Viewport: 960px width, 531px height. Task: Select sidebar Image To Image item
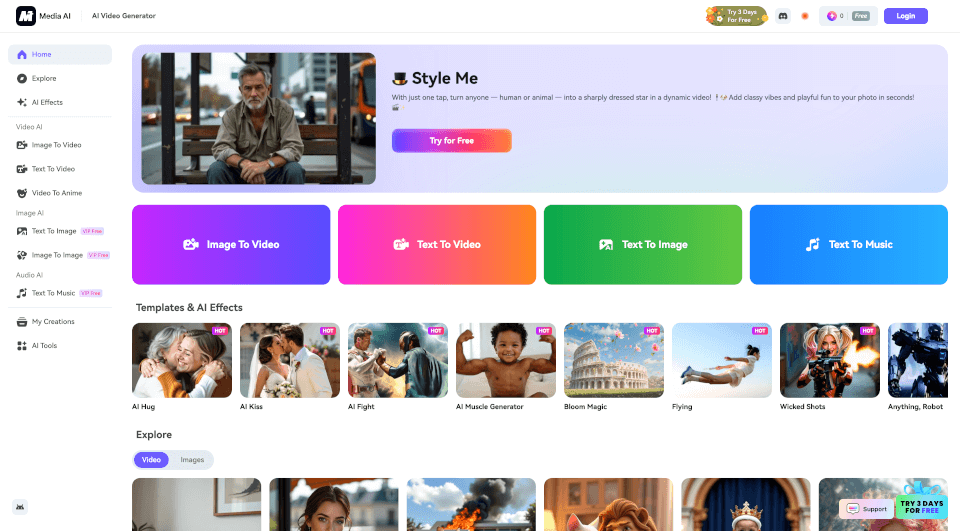coord(56,255)
